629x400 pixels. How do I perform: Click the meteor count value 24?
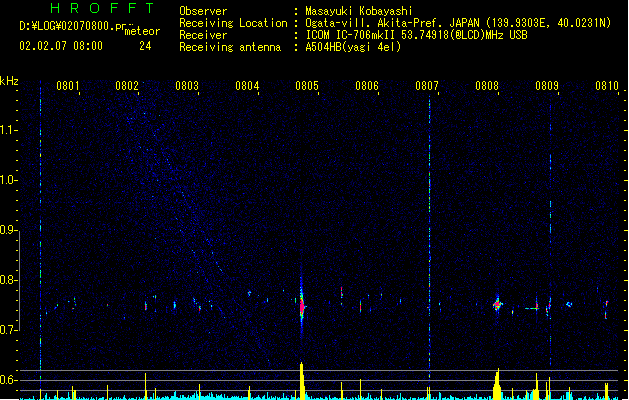145,46
